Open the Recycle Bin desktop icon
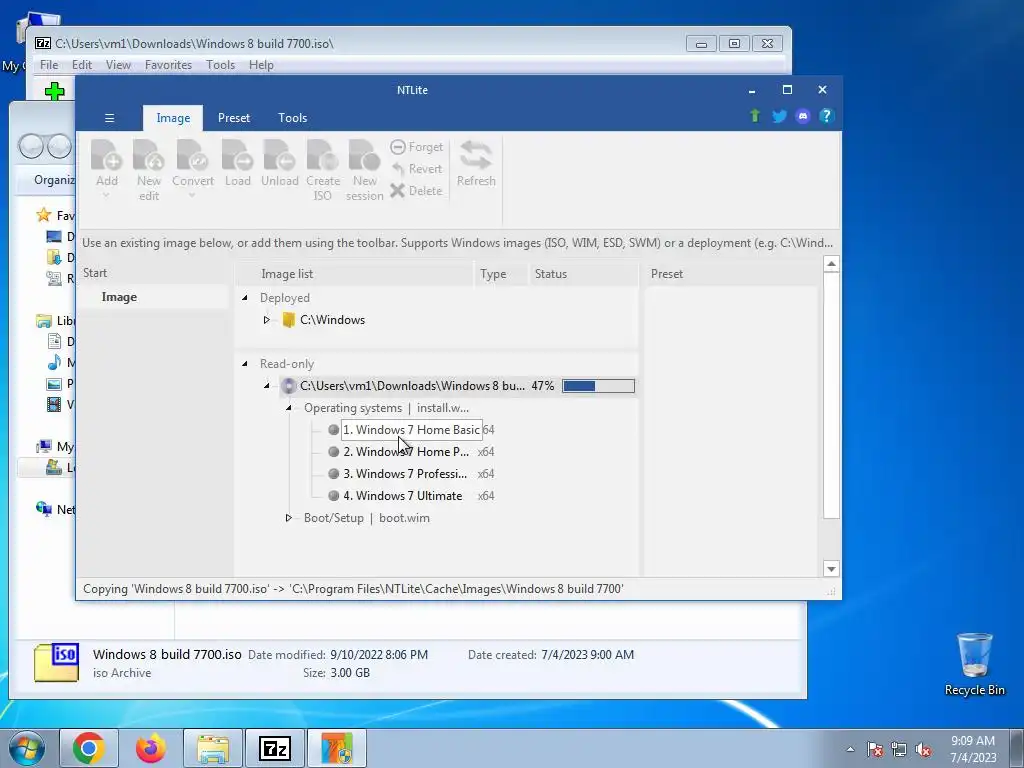The width and height of the screenshot is (1024, 768). click(974, 664)
